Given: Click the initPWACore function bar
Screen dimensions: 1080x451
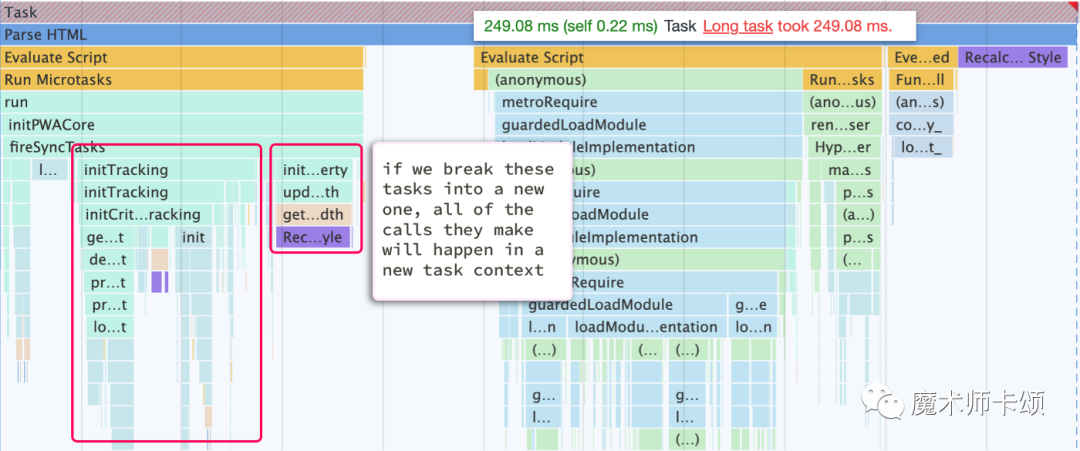Looking at the screenshot, I should coord(180,125).
